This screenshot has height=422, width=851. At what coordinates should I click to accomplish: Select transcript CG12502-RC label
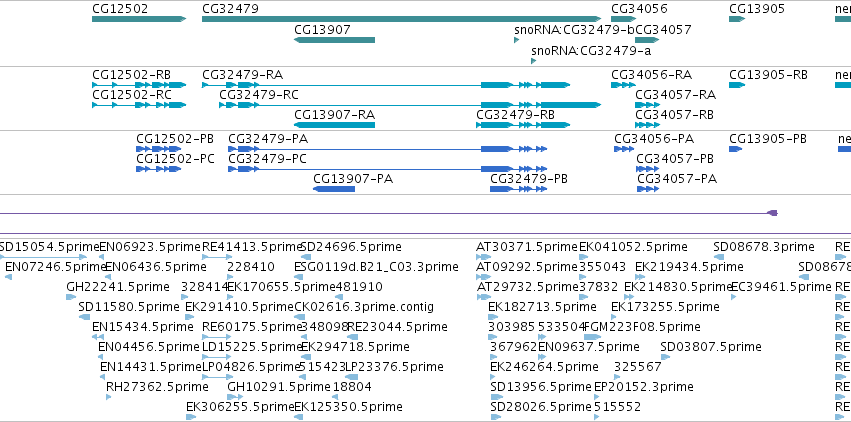point(132,94)
